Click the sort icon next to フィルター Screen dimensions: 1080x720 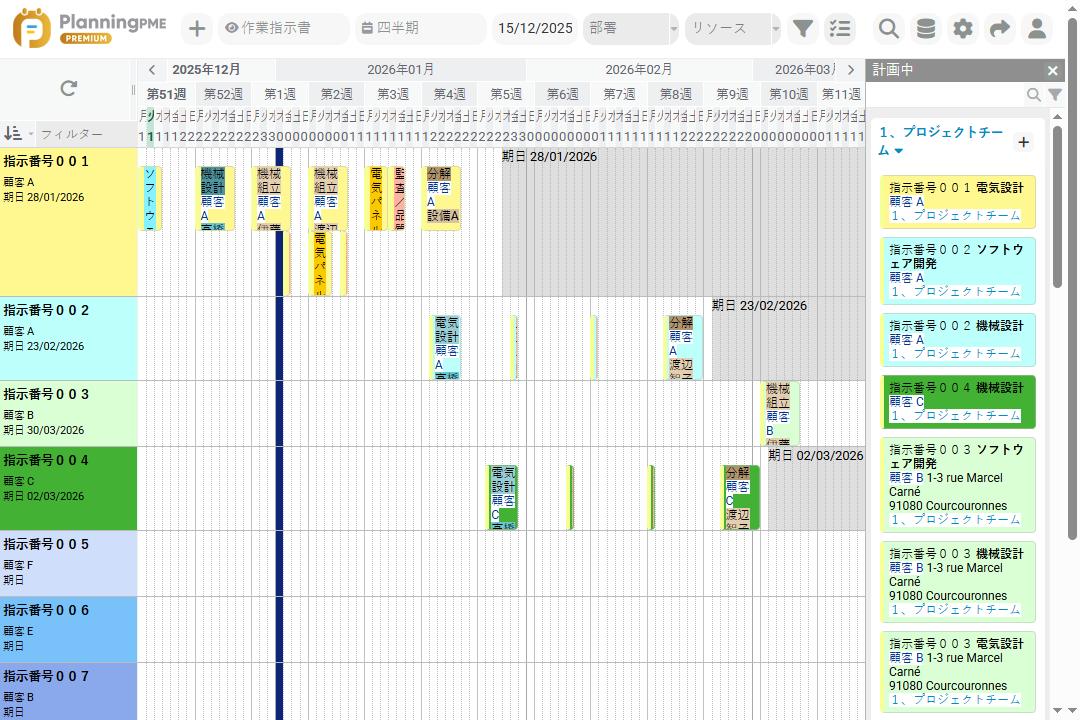click(x=15, y=133)
